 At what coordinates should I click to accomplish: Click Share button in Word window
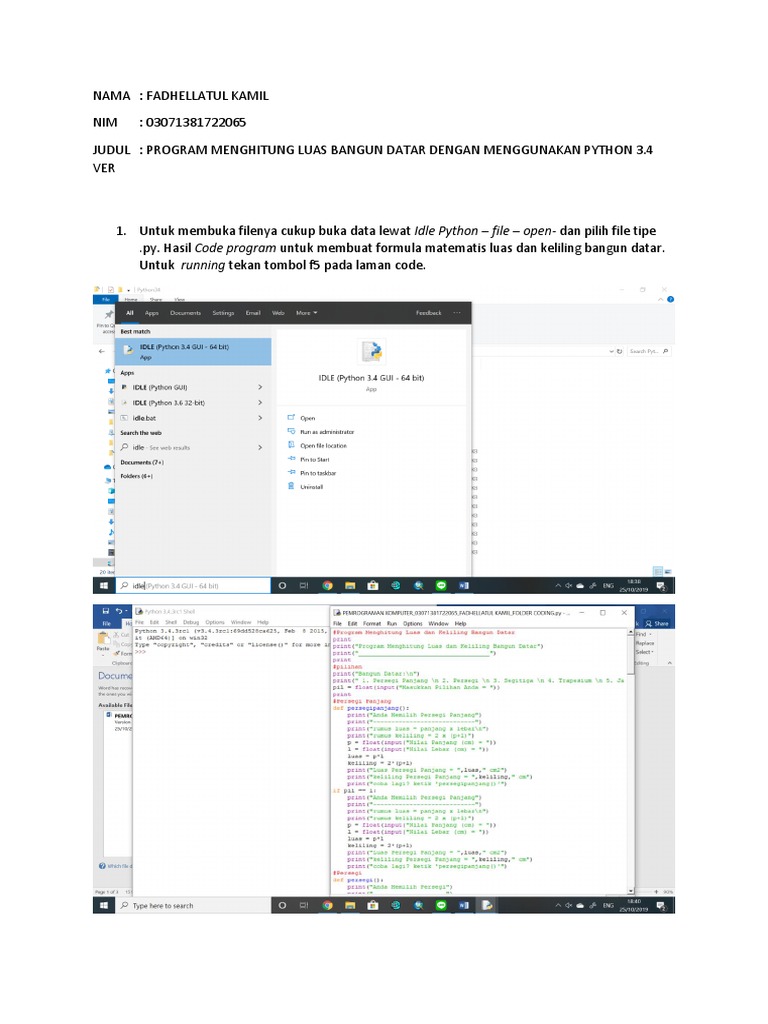click(x=657, y=624)
